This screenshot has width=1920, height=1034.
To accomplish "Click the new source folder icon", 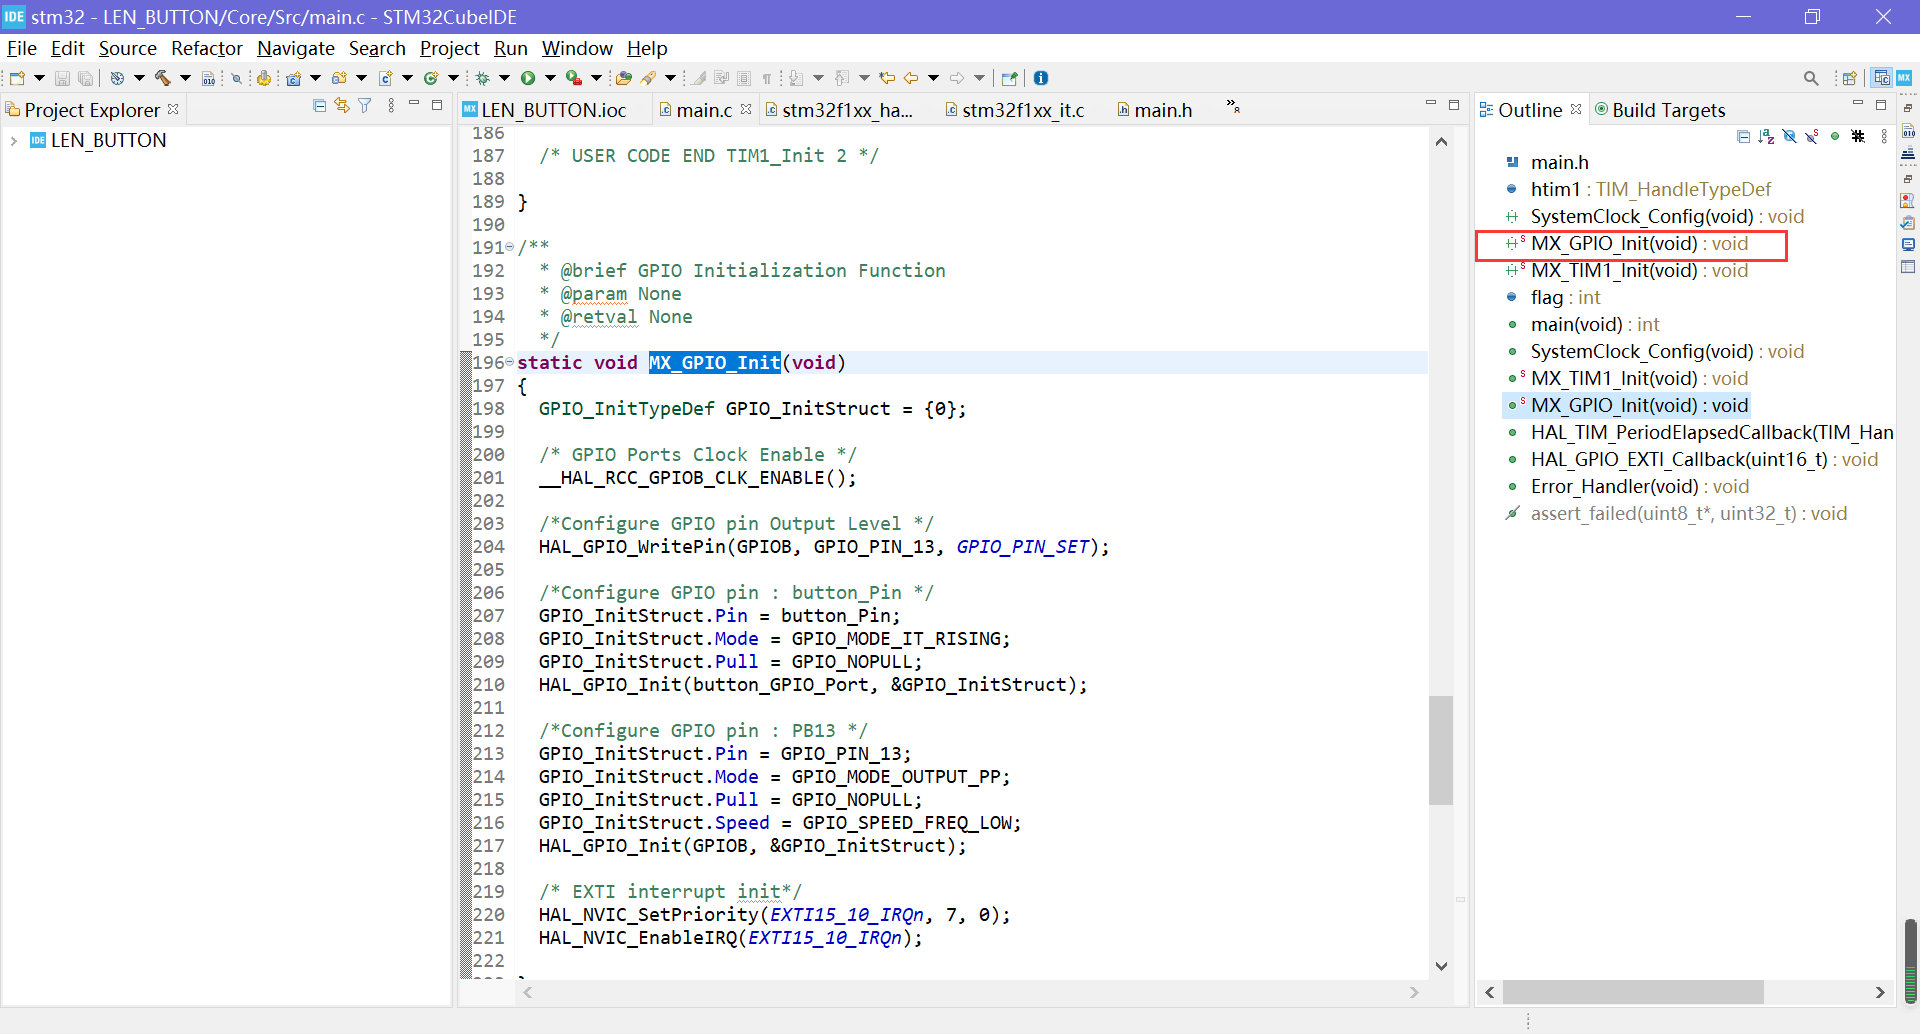I will (x=339, y=78).
